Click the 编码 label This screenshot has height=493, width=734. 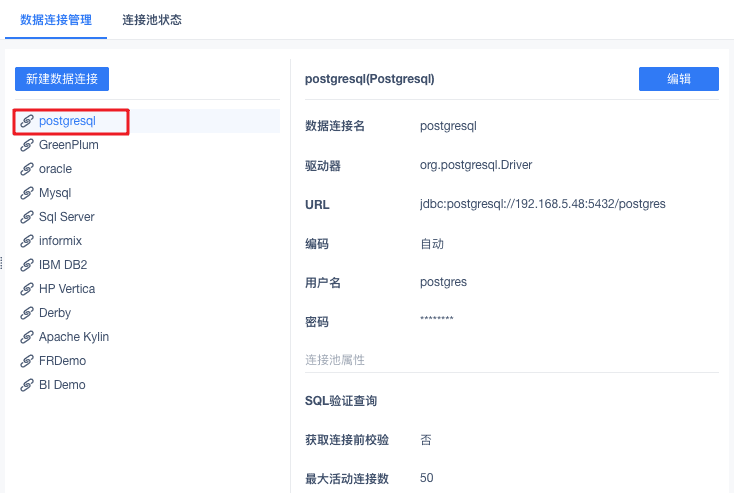[317, 244]
